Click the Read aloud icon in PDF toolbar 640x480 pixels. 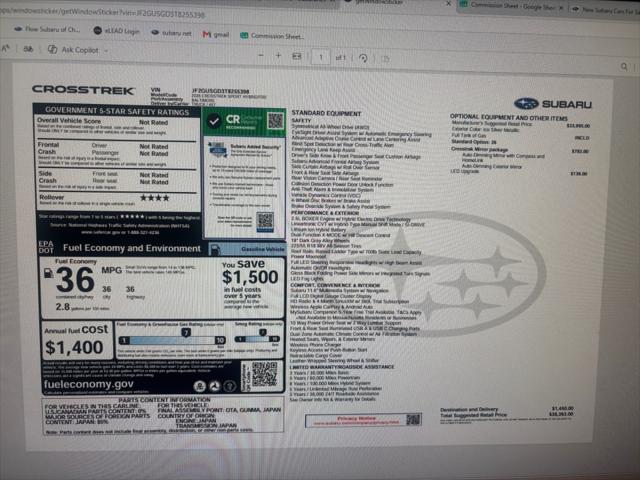(x=6, y=48)
